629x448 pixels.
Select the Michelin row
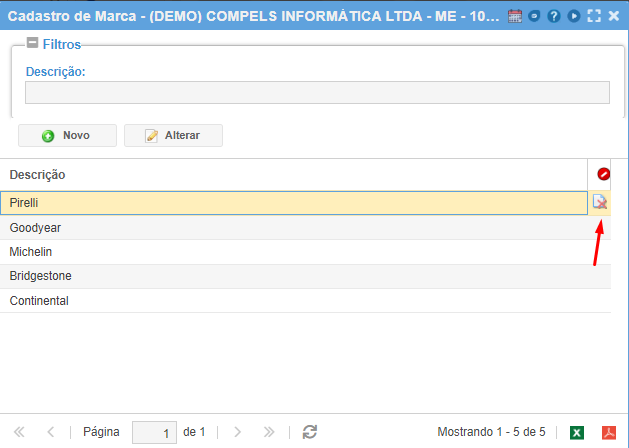(305, 252)
